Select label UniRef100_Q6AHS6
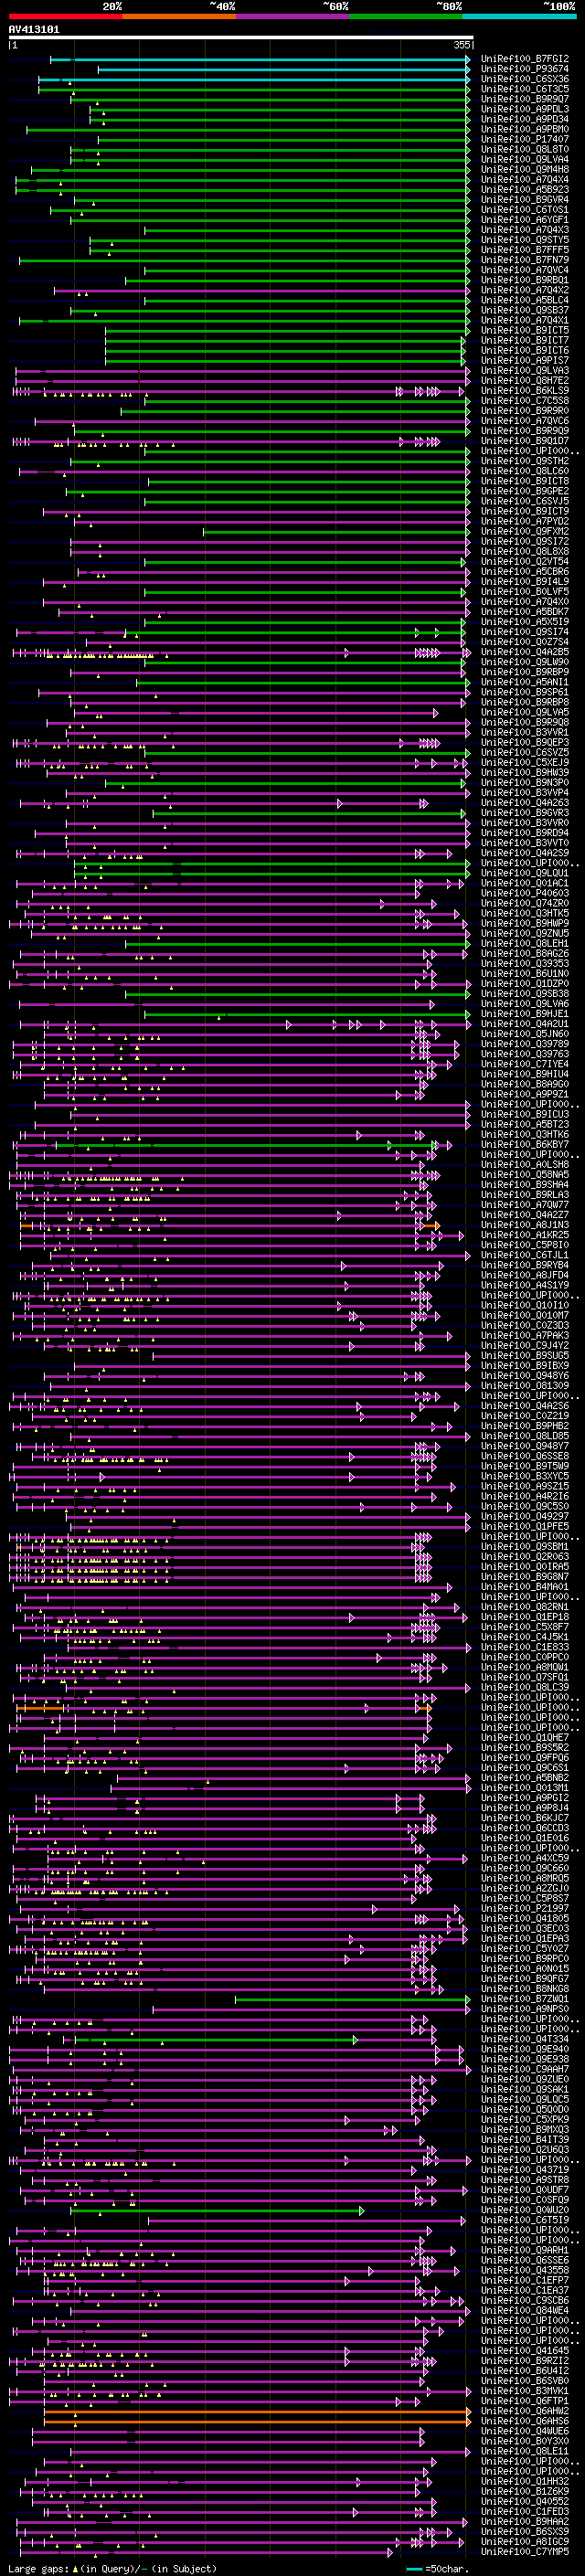This screenshot has width=585, height=2576. pyautogui.click(x=525, y=2421)
